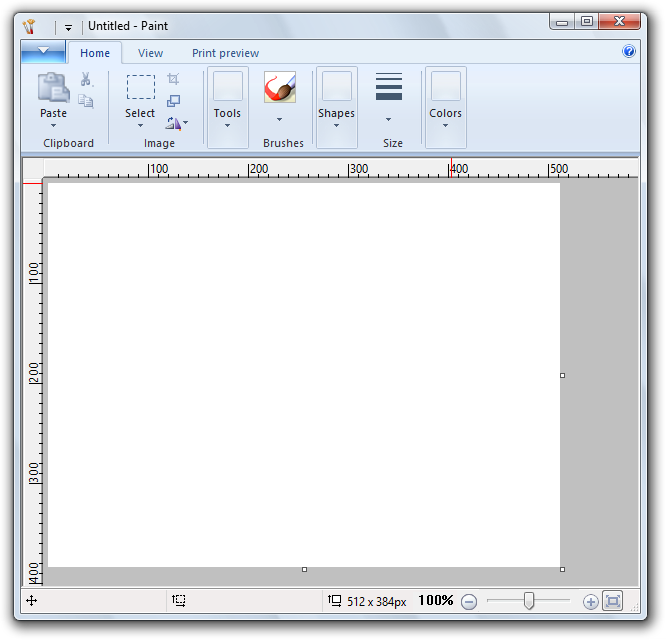Click the Image group label
This screenshot has height=640, width=666.
pyautogui.click(x=159, y=144)
